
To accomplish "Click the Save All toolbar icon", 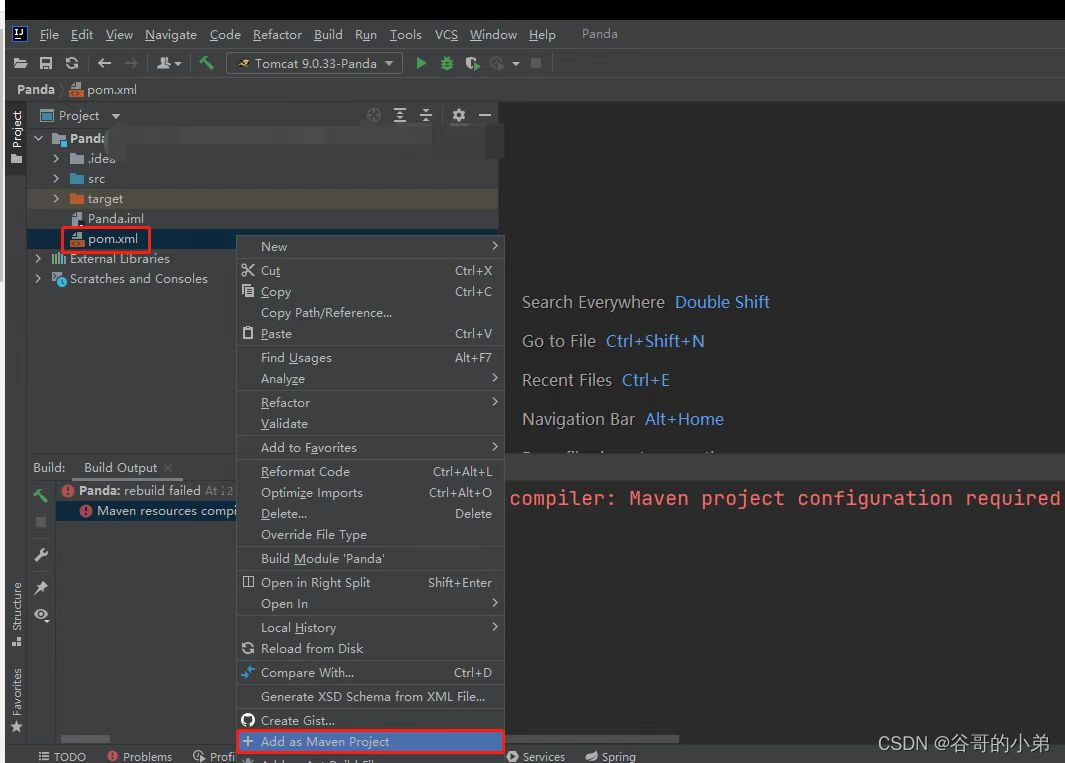I will [x=44, y=62].
